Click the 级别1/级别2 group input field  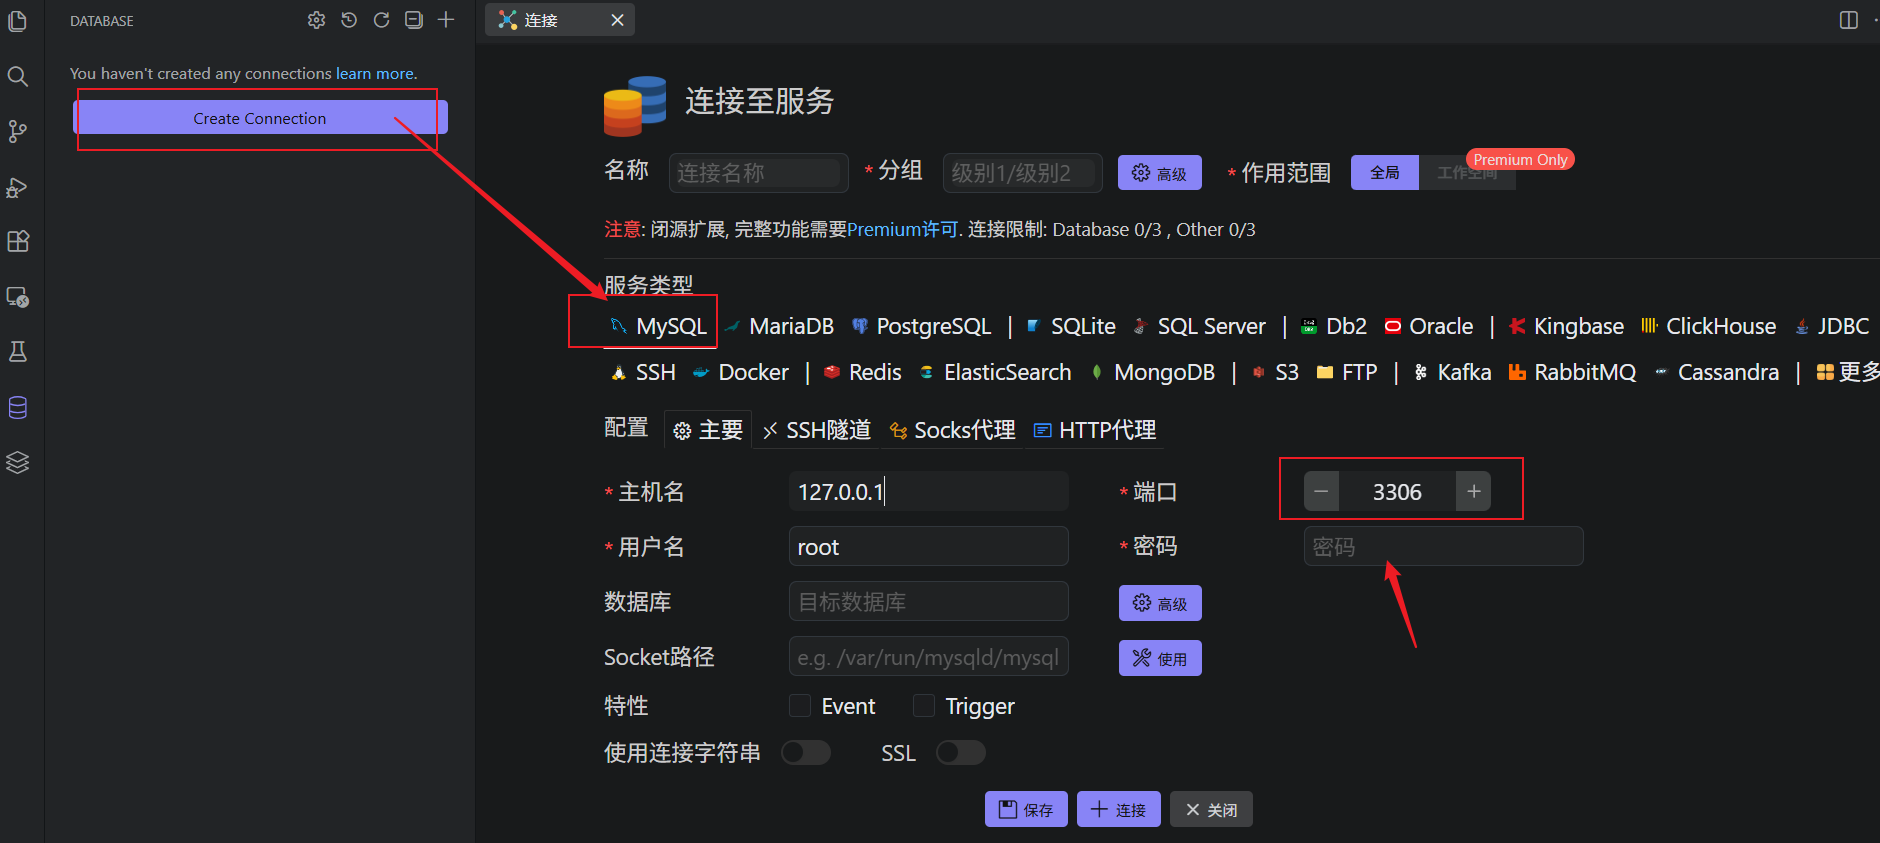[x=1022, y=173]
